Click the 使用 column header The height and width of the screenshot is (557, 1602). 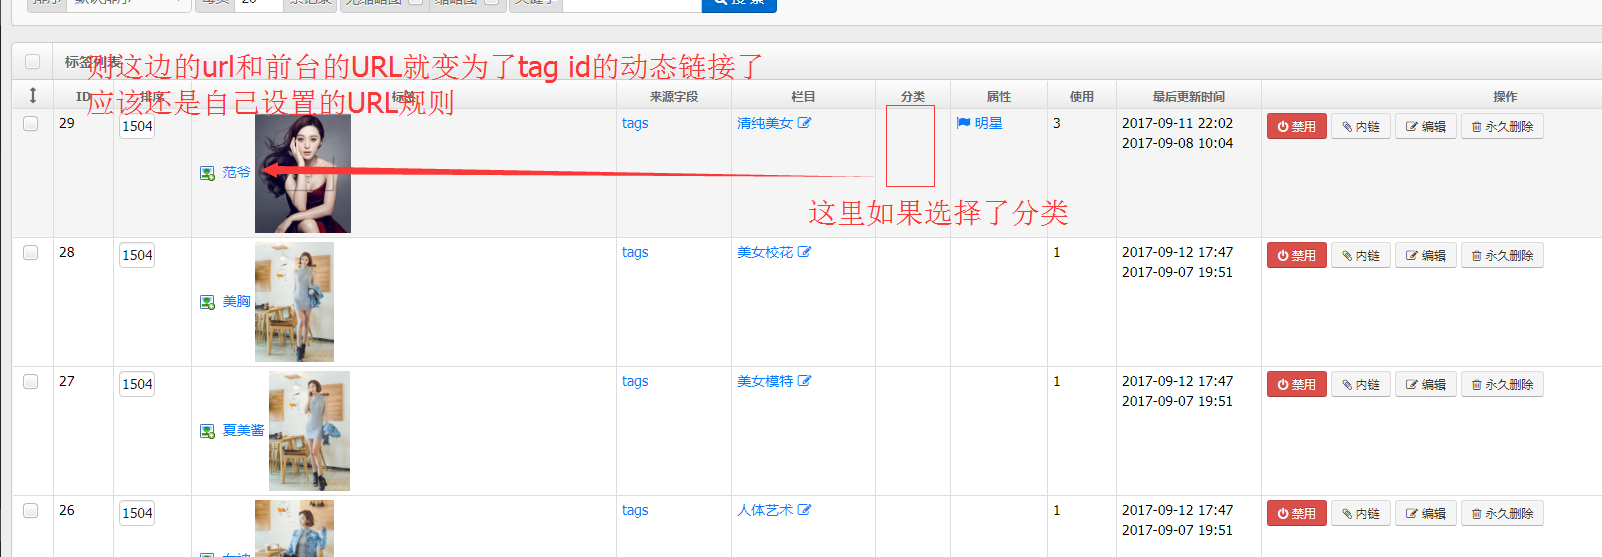(1082, 97)
